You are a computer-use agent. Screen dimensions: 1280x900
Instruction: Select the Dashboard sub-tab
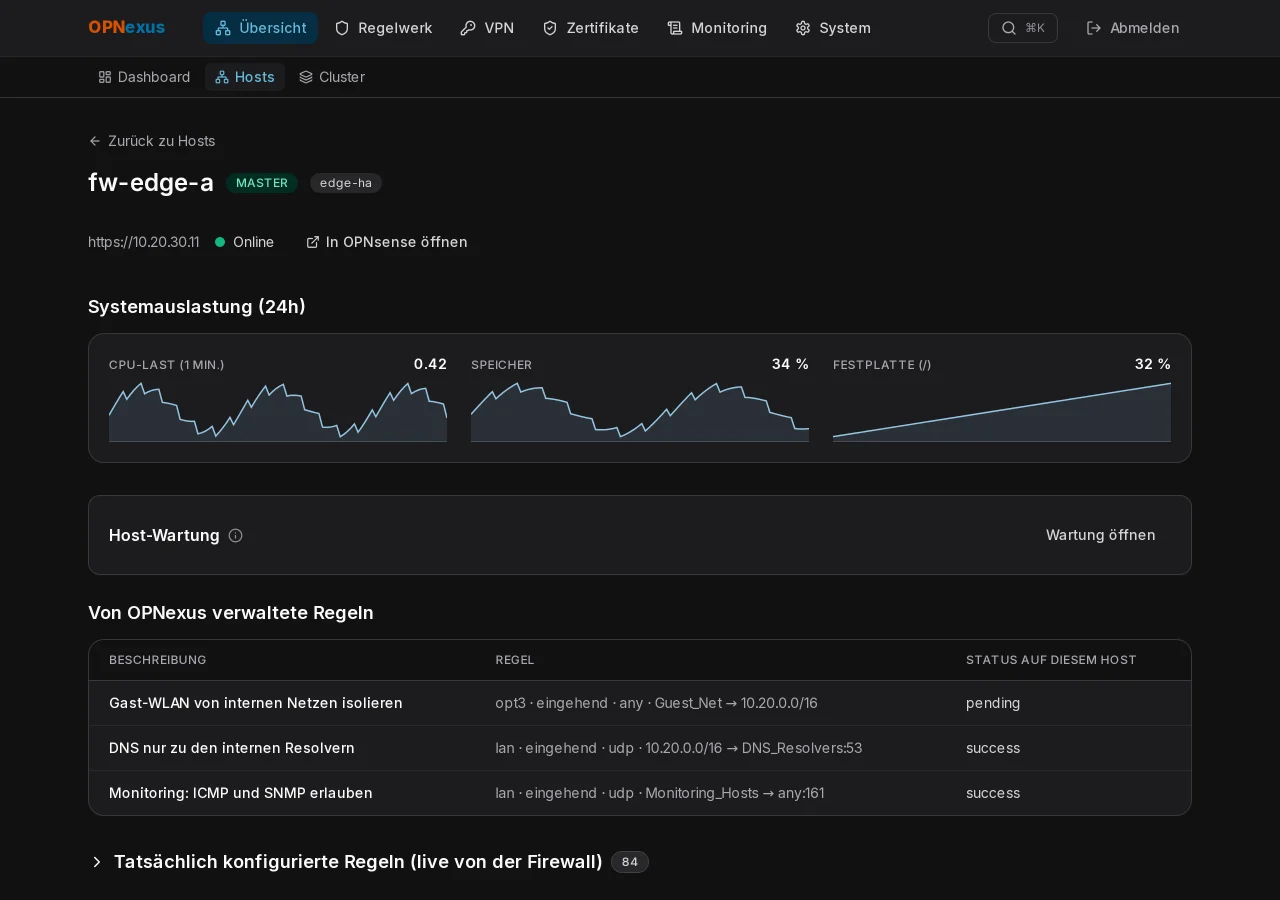144,77
